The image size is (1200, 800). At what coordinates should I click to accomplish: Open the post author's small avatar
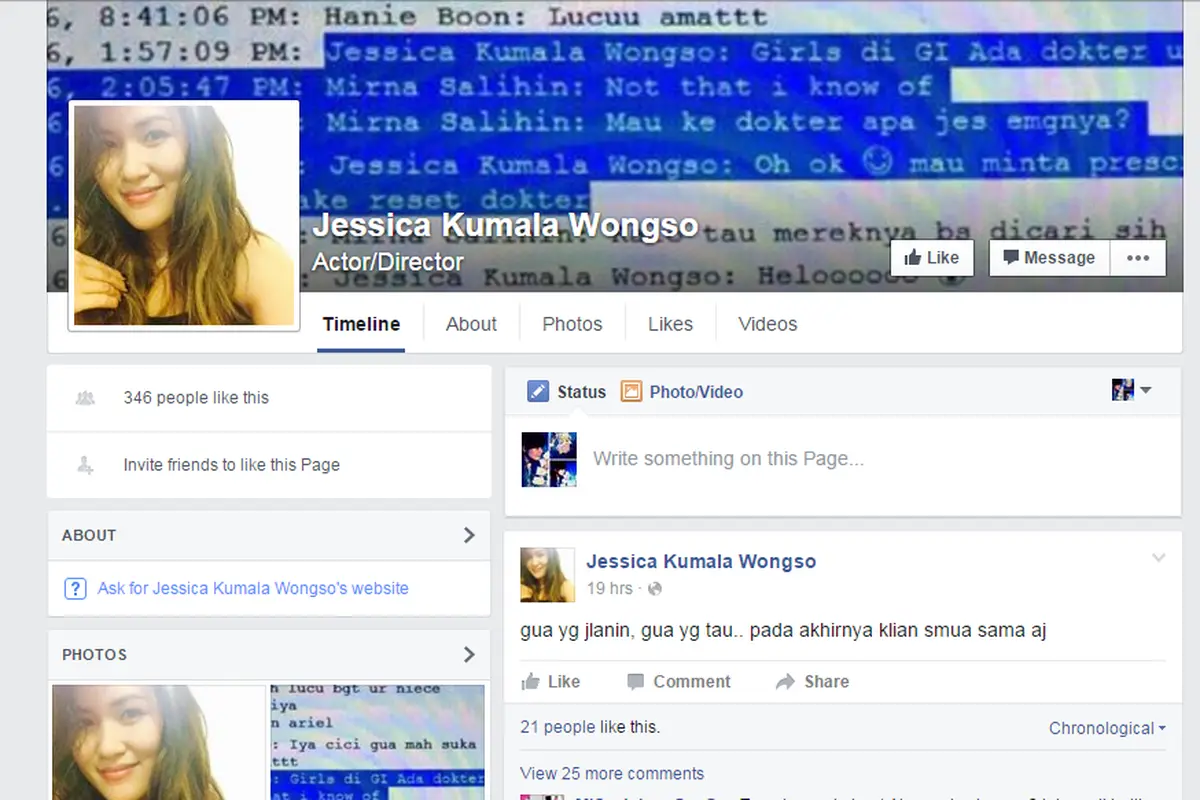548,575
